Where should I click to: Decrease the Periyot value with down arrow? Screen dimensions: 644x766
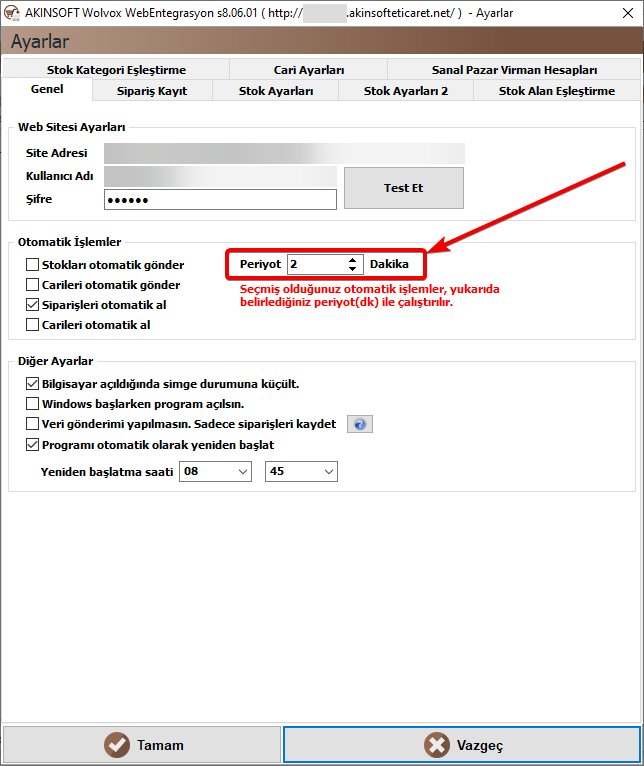tap(352, 269)
